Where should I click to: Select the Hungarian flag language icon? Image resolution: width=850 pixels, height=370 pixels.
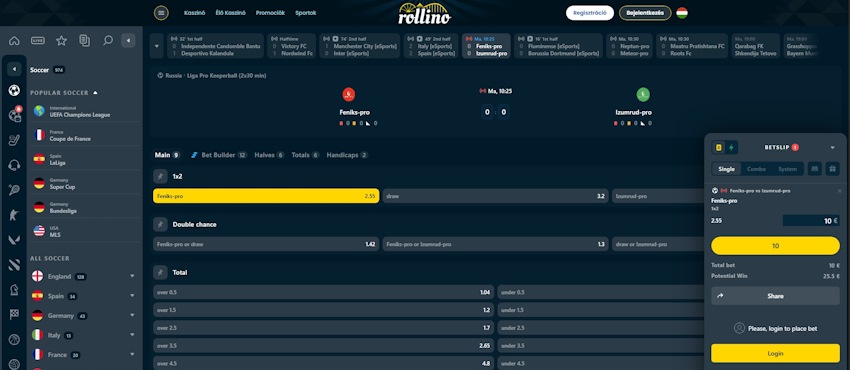pos(682,13)
